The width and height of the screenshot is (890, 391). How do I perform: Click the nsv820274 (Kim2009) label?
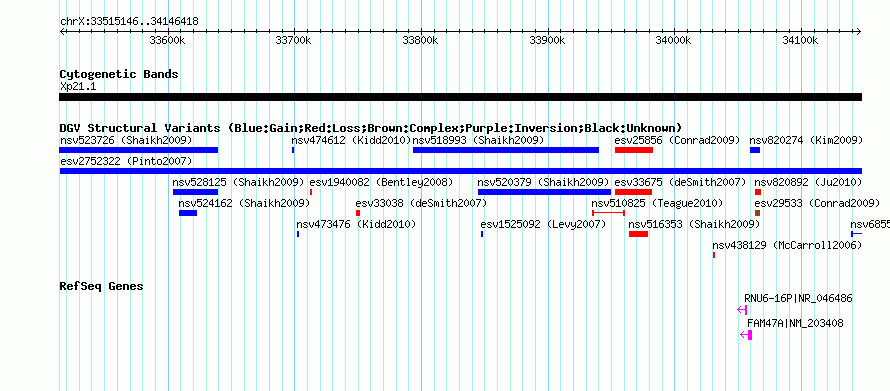tap(806, 140)
